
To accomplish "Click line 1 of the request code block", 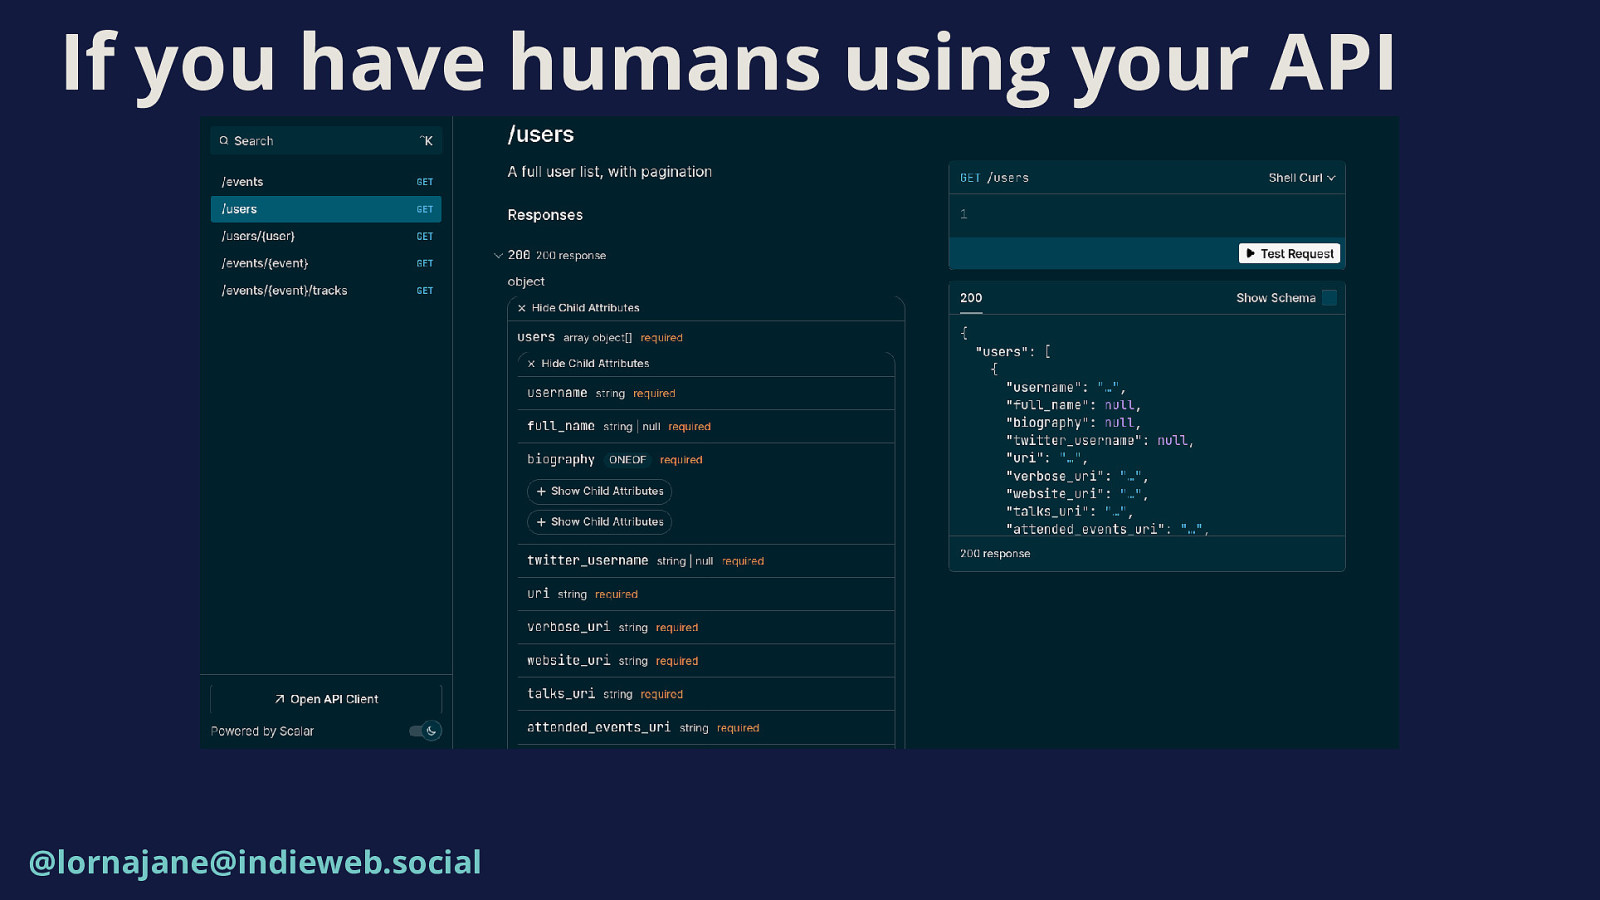I will pyautogui.click(x=1147, y=214).
